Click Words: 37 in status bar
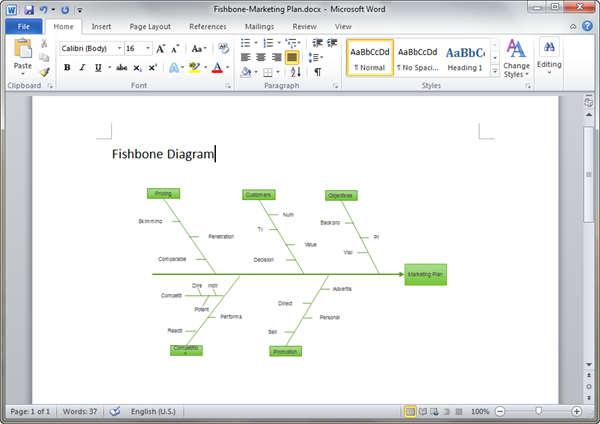600x424 pixels. pos(80,411)
